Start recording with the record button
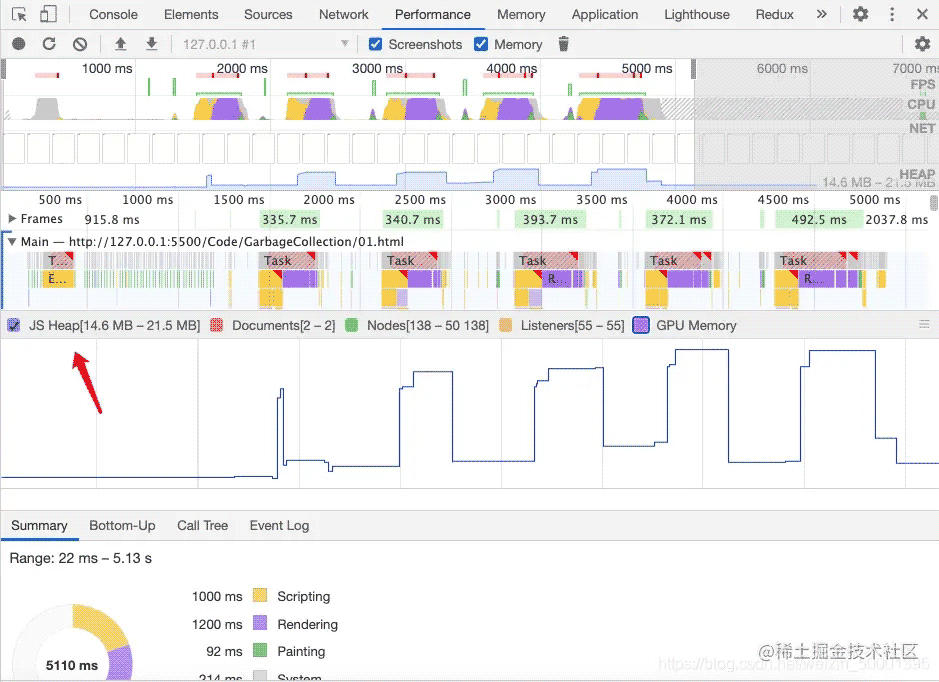Screen dimensions: 939x682 tap(19, 44)
